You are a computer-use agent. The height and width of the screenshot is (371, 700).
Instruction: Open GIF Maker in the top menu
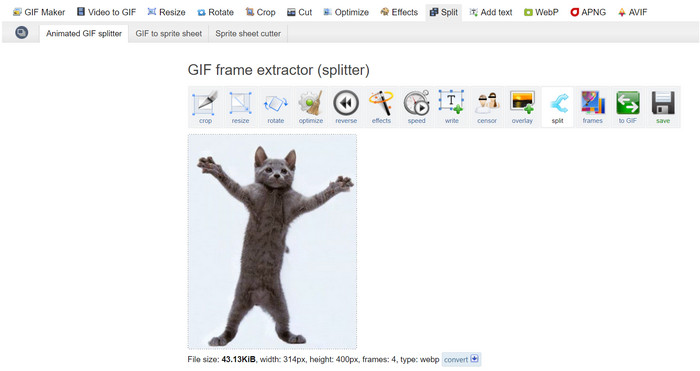pos(39,12)
